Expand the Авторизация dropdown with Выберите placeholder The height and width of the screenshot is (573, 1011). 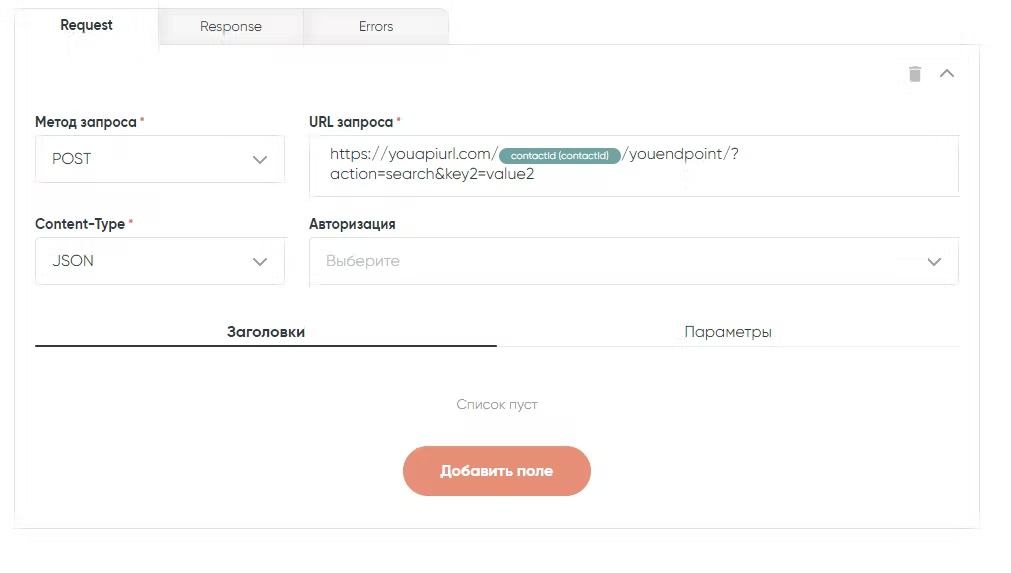pyautogui.click(x=620, y=261)
